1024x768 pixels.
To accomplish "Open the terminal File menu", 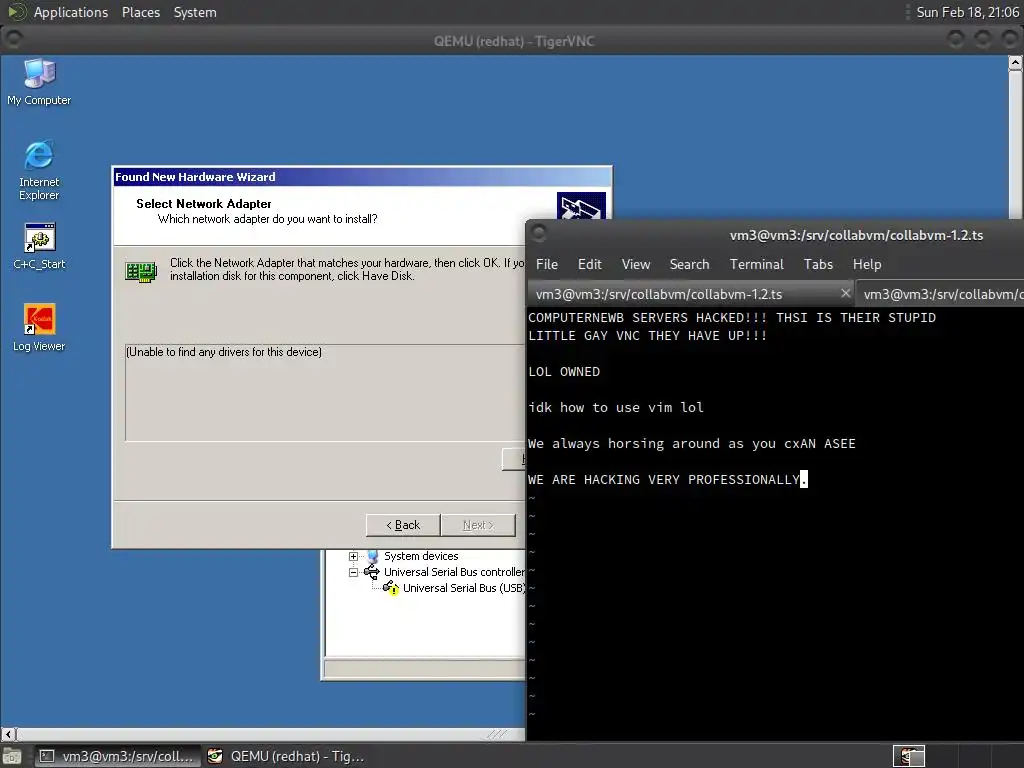I will point(547,264).
